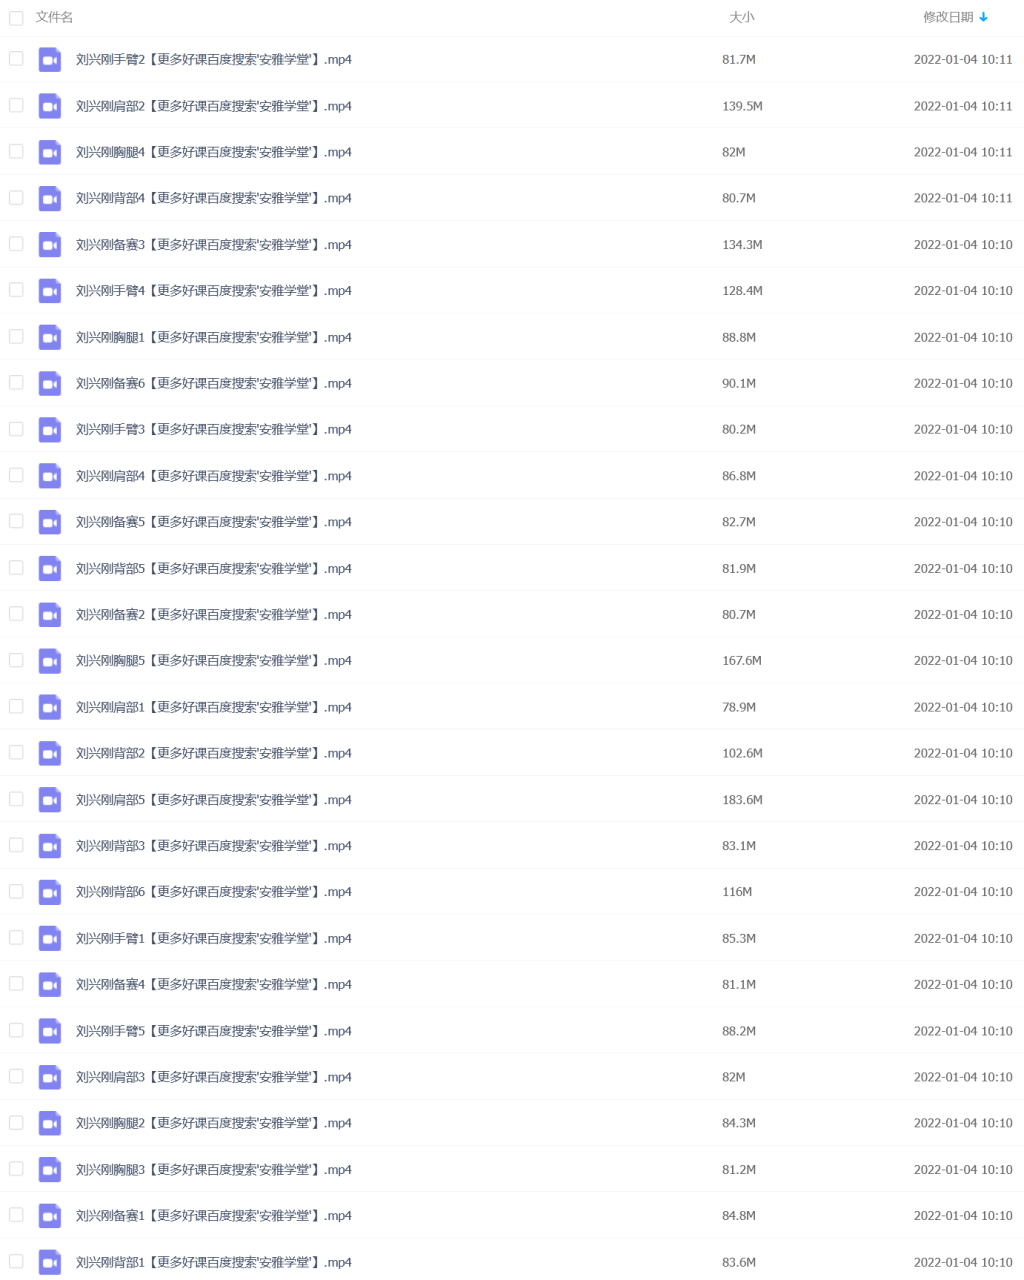Viewport: 1024px width, 1280px height.
Task: Click the 修改日期 column header label
Action: (x=948, y=17)
